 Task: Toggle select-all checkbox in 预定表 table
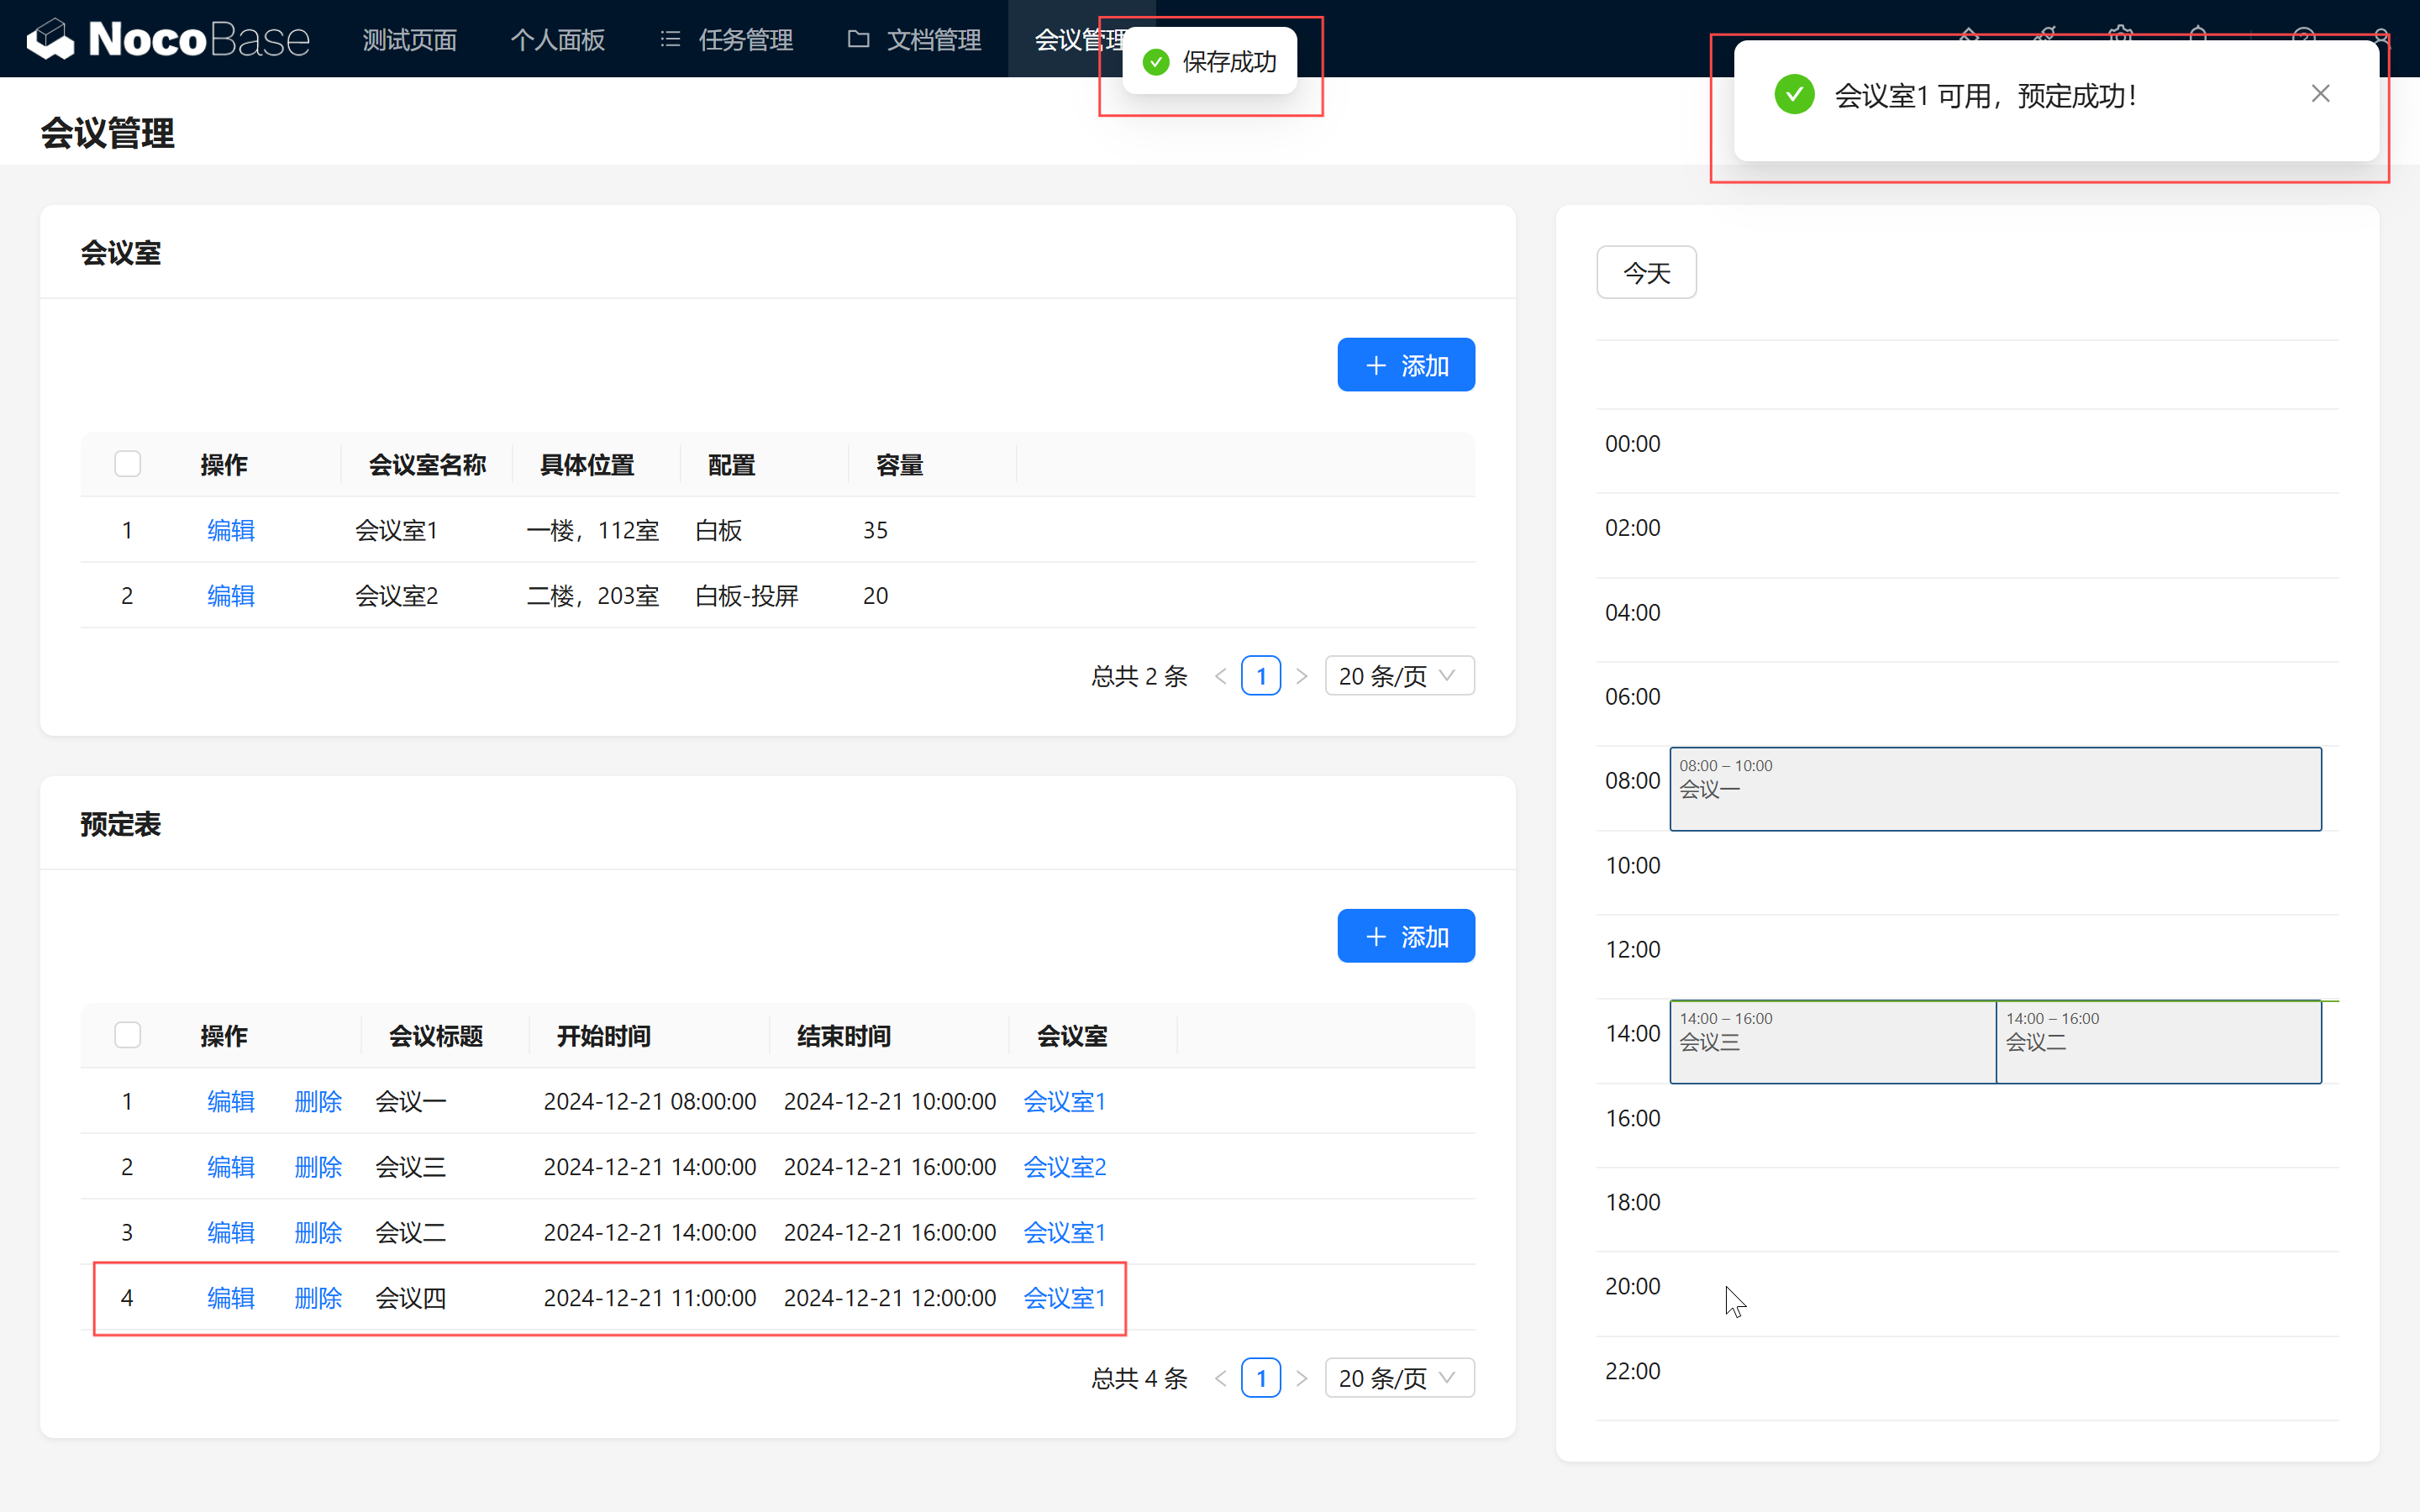click(x=127, y=1035)
